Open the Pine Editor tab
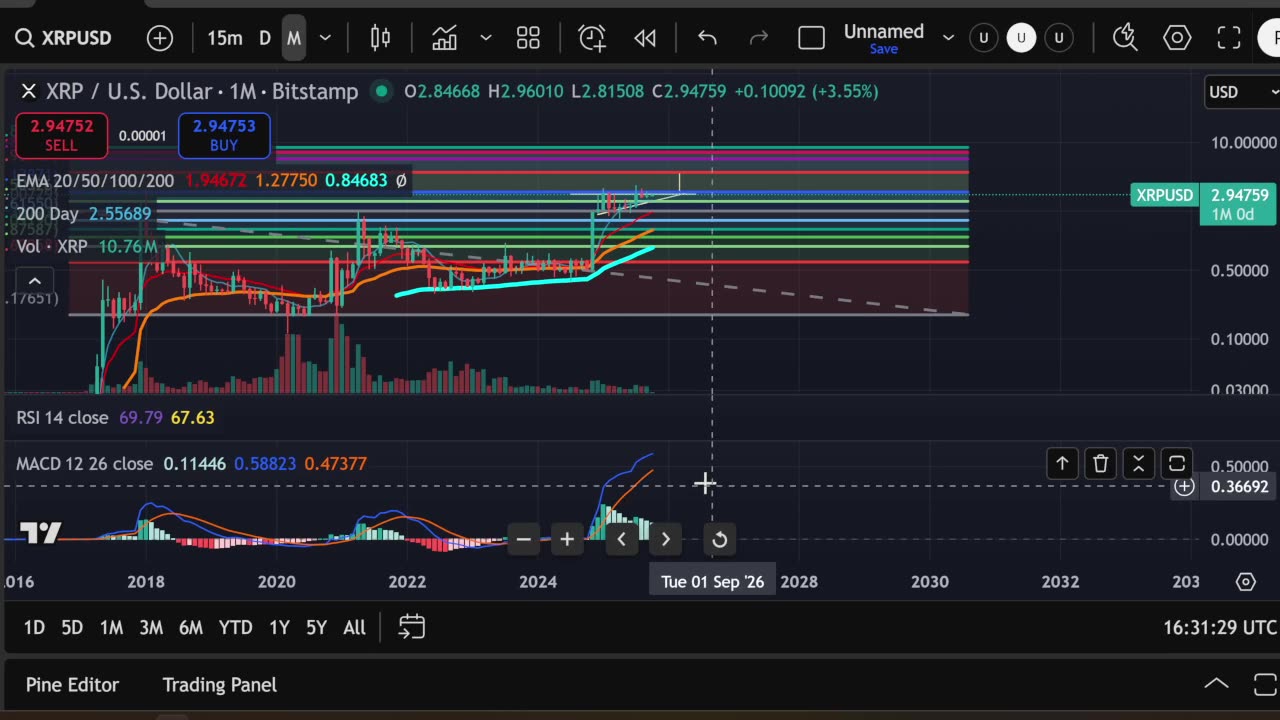 (72, 685)
